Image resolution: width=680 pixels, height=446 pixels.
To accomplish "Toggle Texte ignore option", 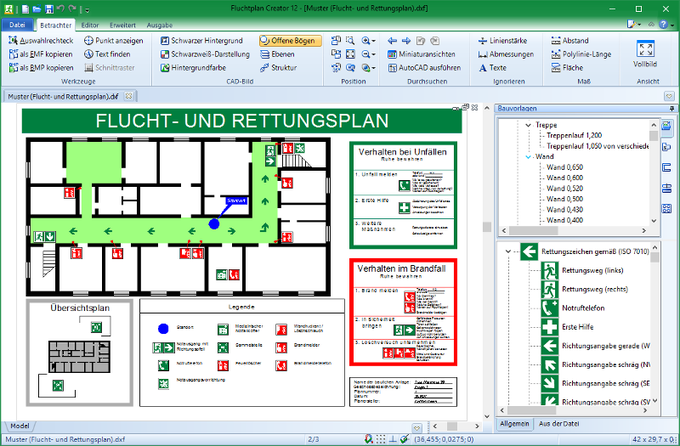I will [492, 68].
